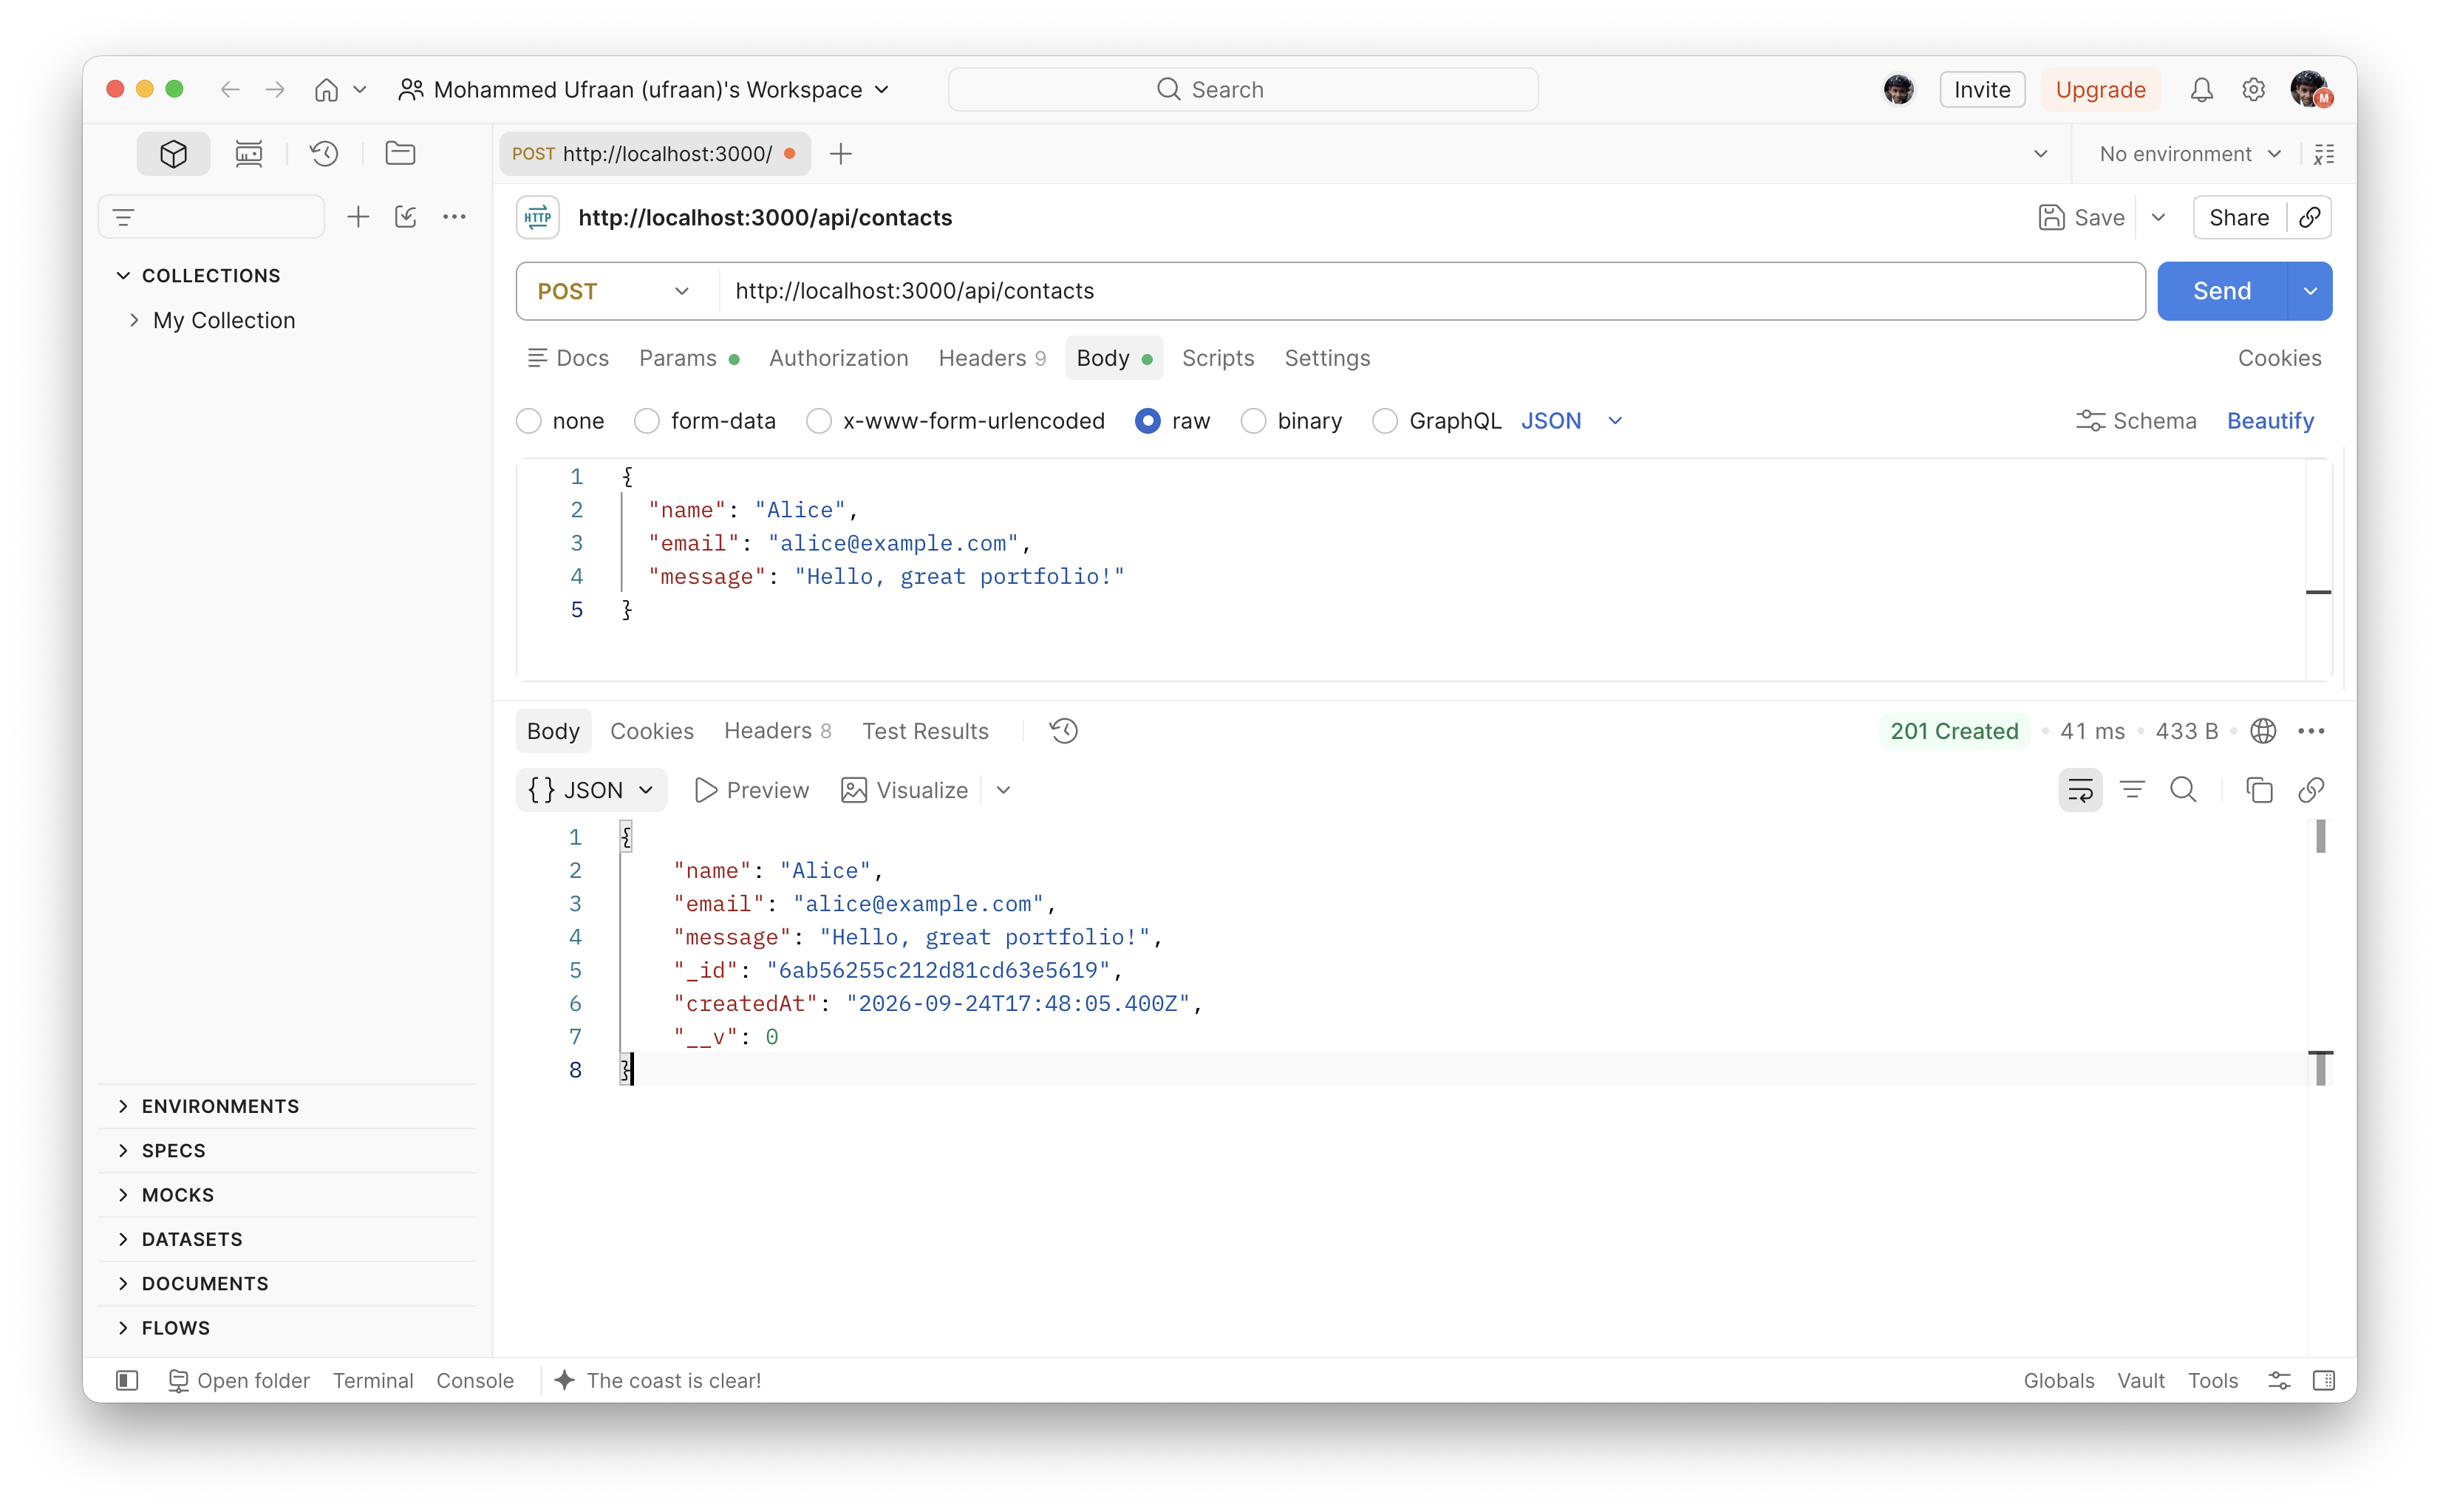Image resolution: width=2440 pixels, height=1512 pixels.
Task: Open the Files folder sidebar icon
Action: (400, 154)
